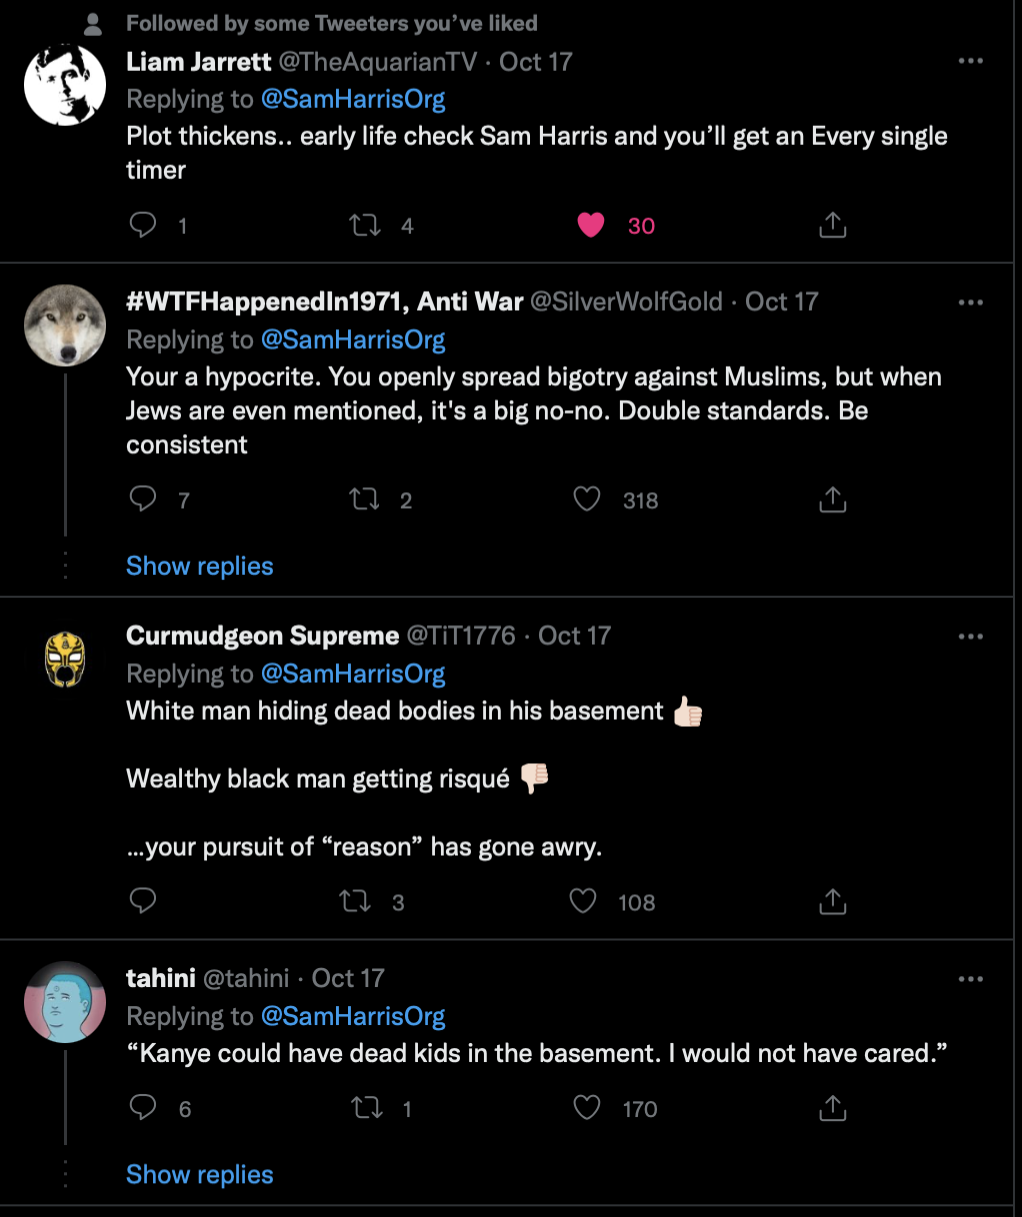Share Curmudgeon Supreme's tweet
1022x1217 pixels.
click(x=832, y=901)
